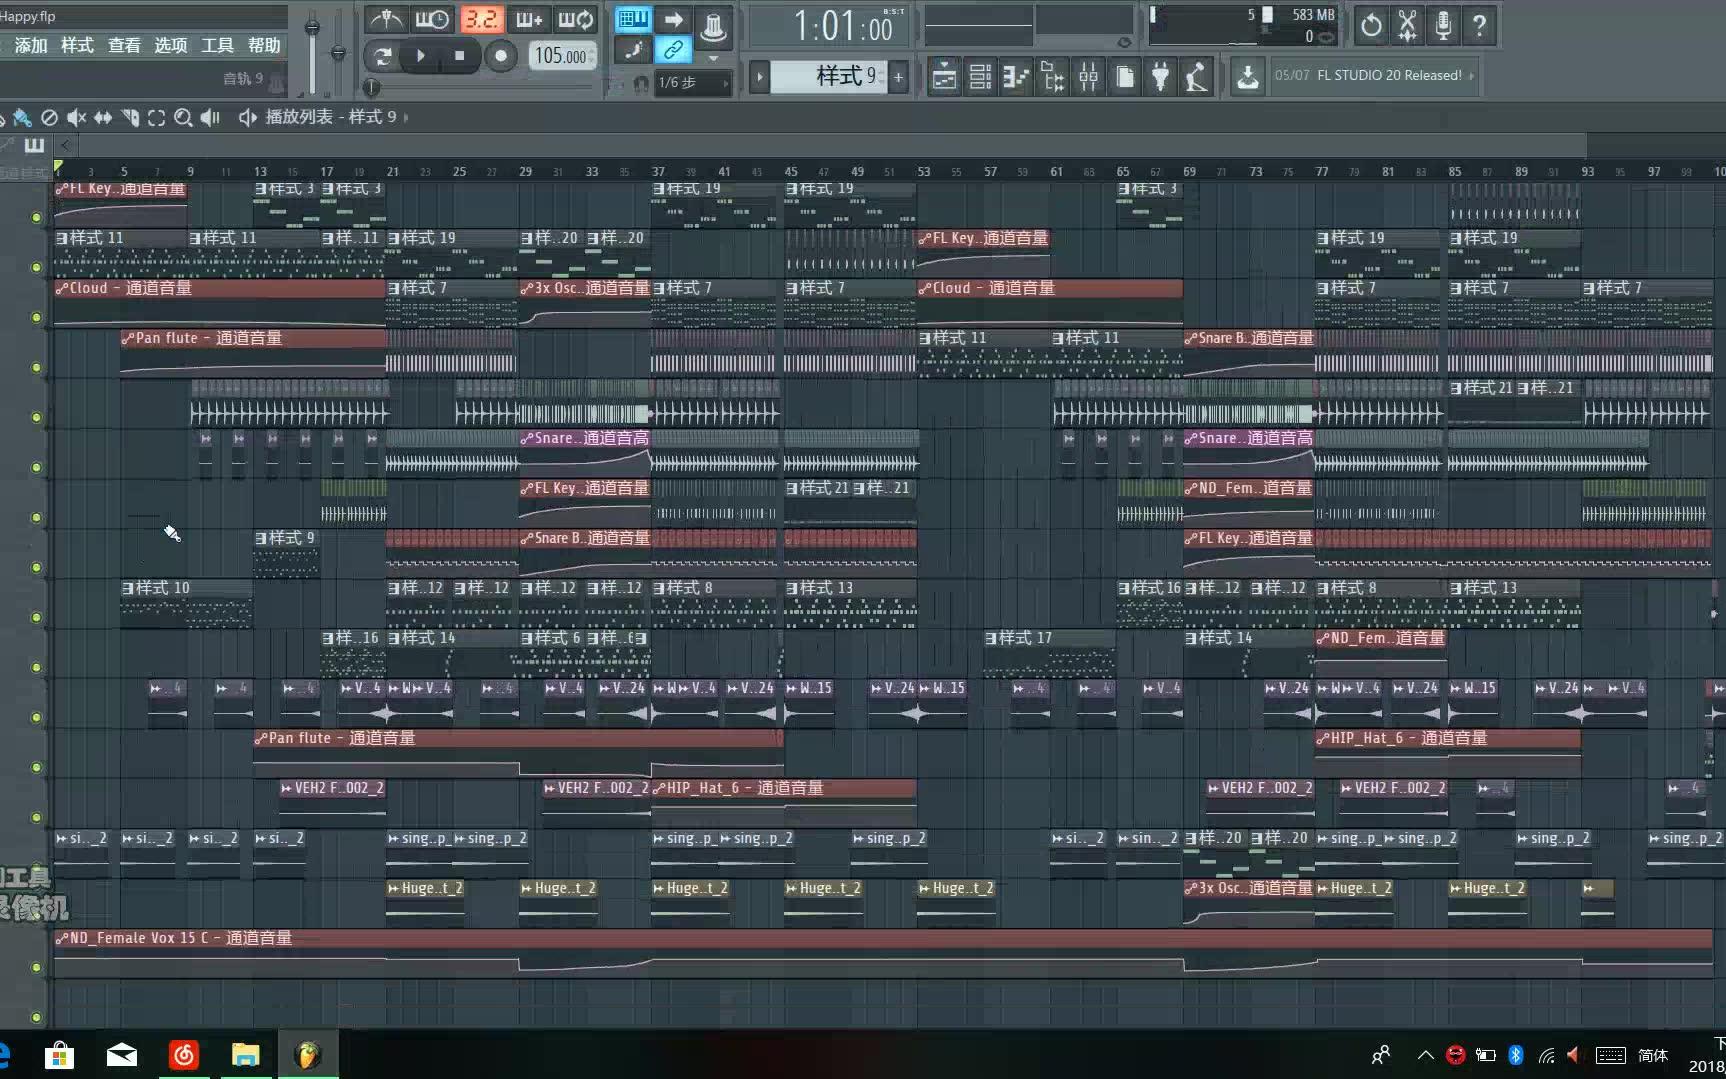The width and height of the screenshot is (1726, 1079).
Task: Open File Explorer from the taskbar
Action: (246, 1054)
